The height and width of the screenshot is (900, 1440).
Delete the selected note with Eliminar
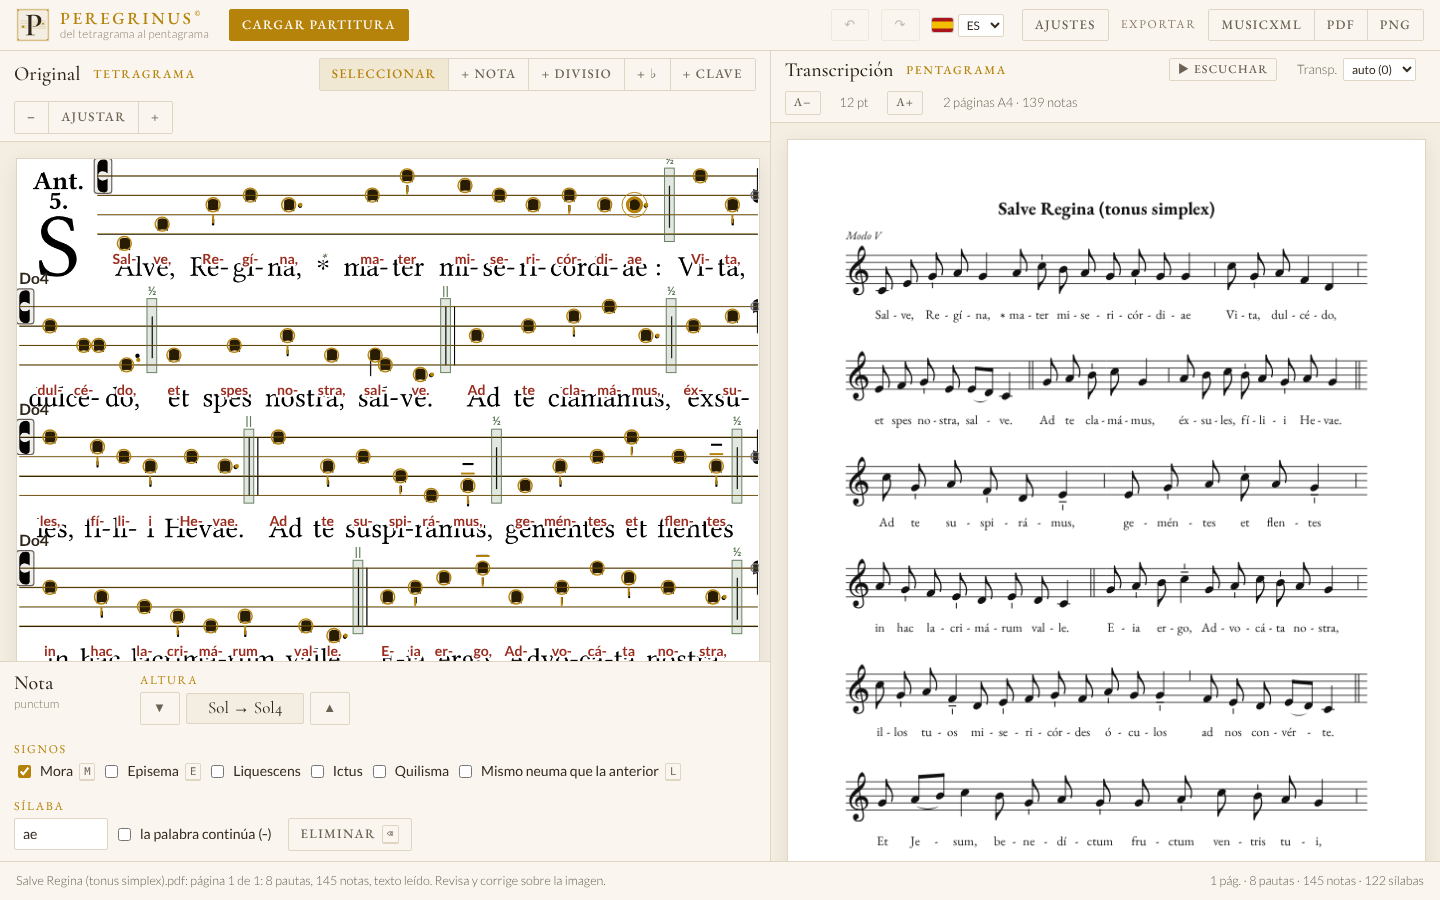tap(349, 834)
